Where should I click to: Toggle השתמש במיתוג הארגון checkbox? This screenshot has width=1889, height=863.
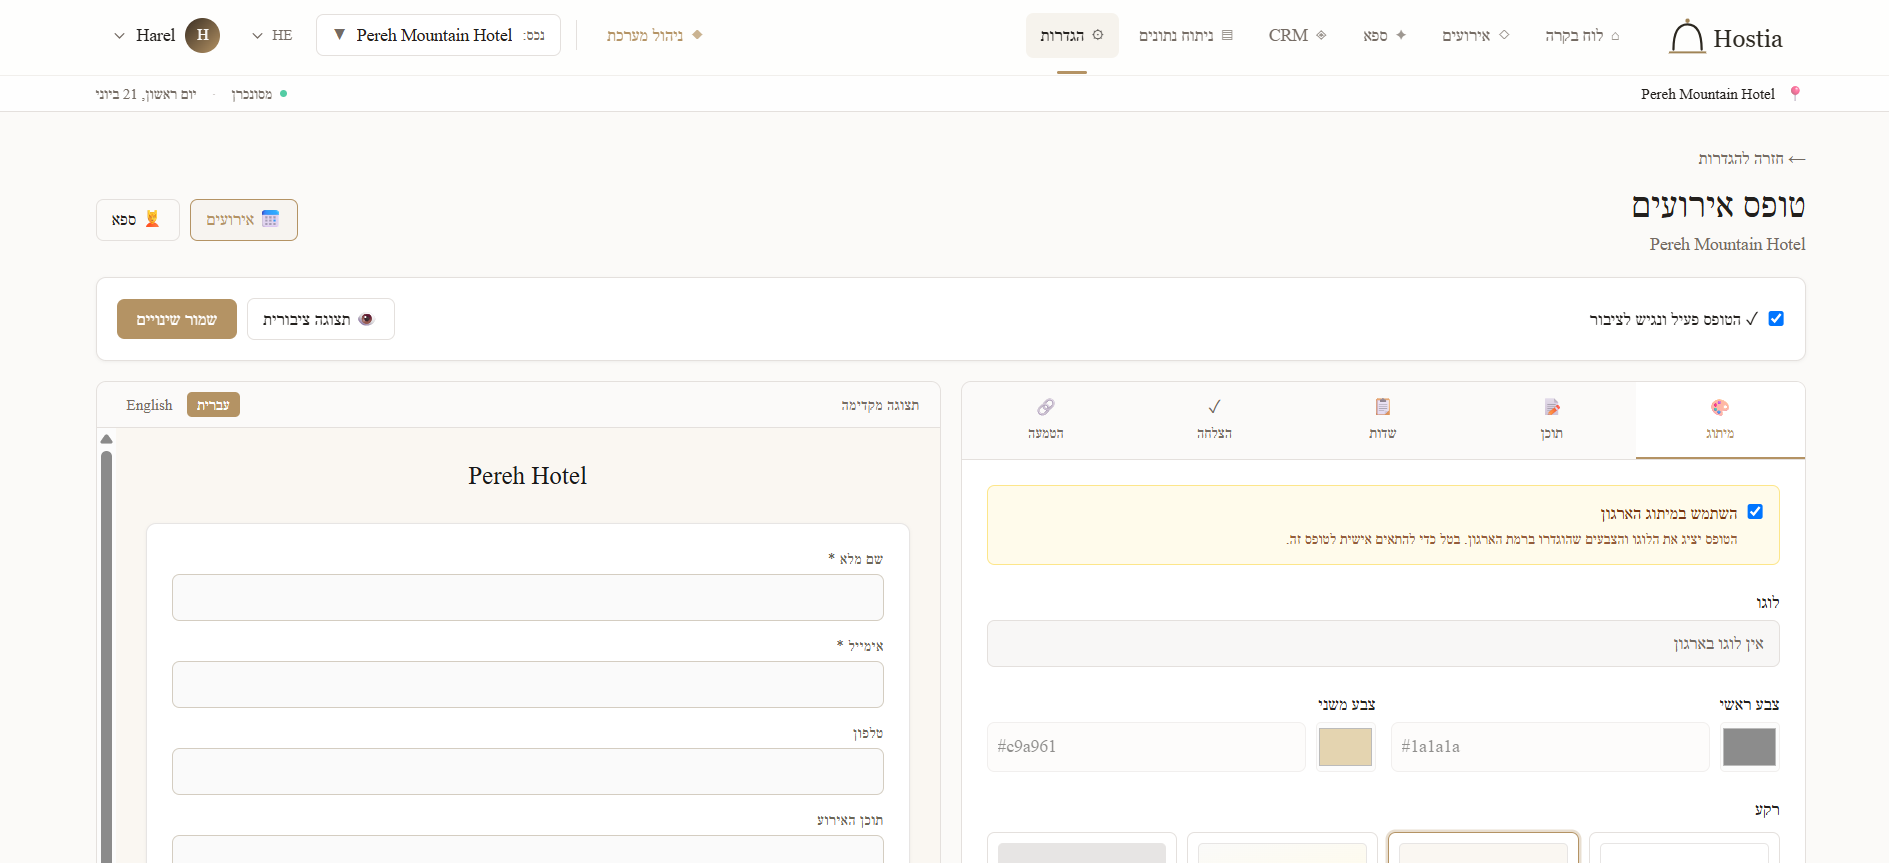[x=1755, y=512]
